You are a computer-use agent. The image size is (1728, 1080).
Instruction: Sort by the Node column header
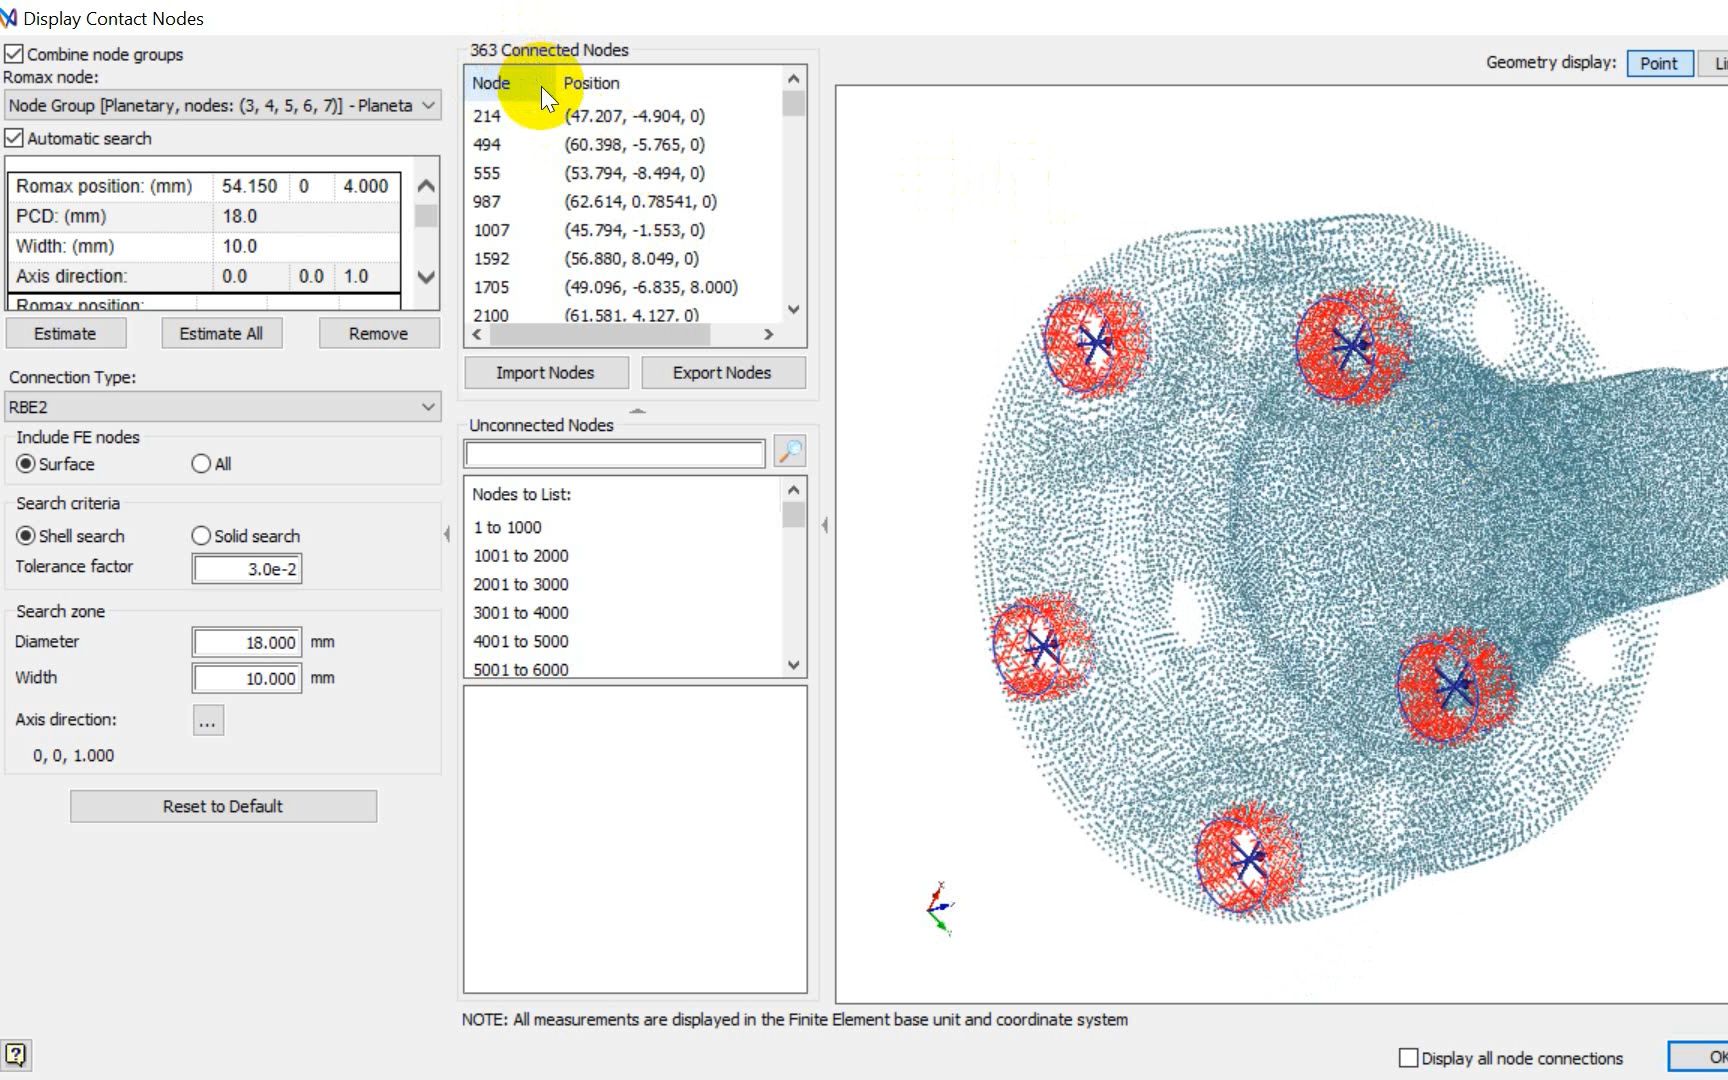492,83
